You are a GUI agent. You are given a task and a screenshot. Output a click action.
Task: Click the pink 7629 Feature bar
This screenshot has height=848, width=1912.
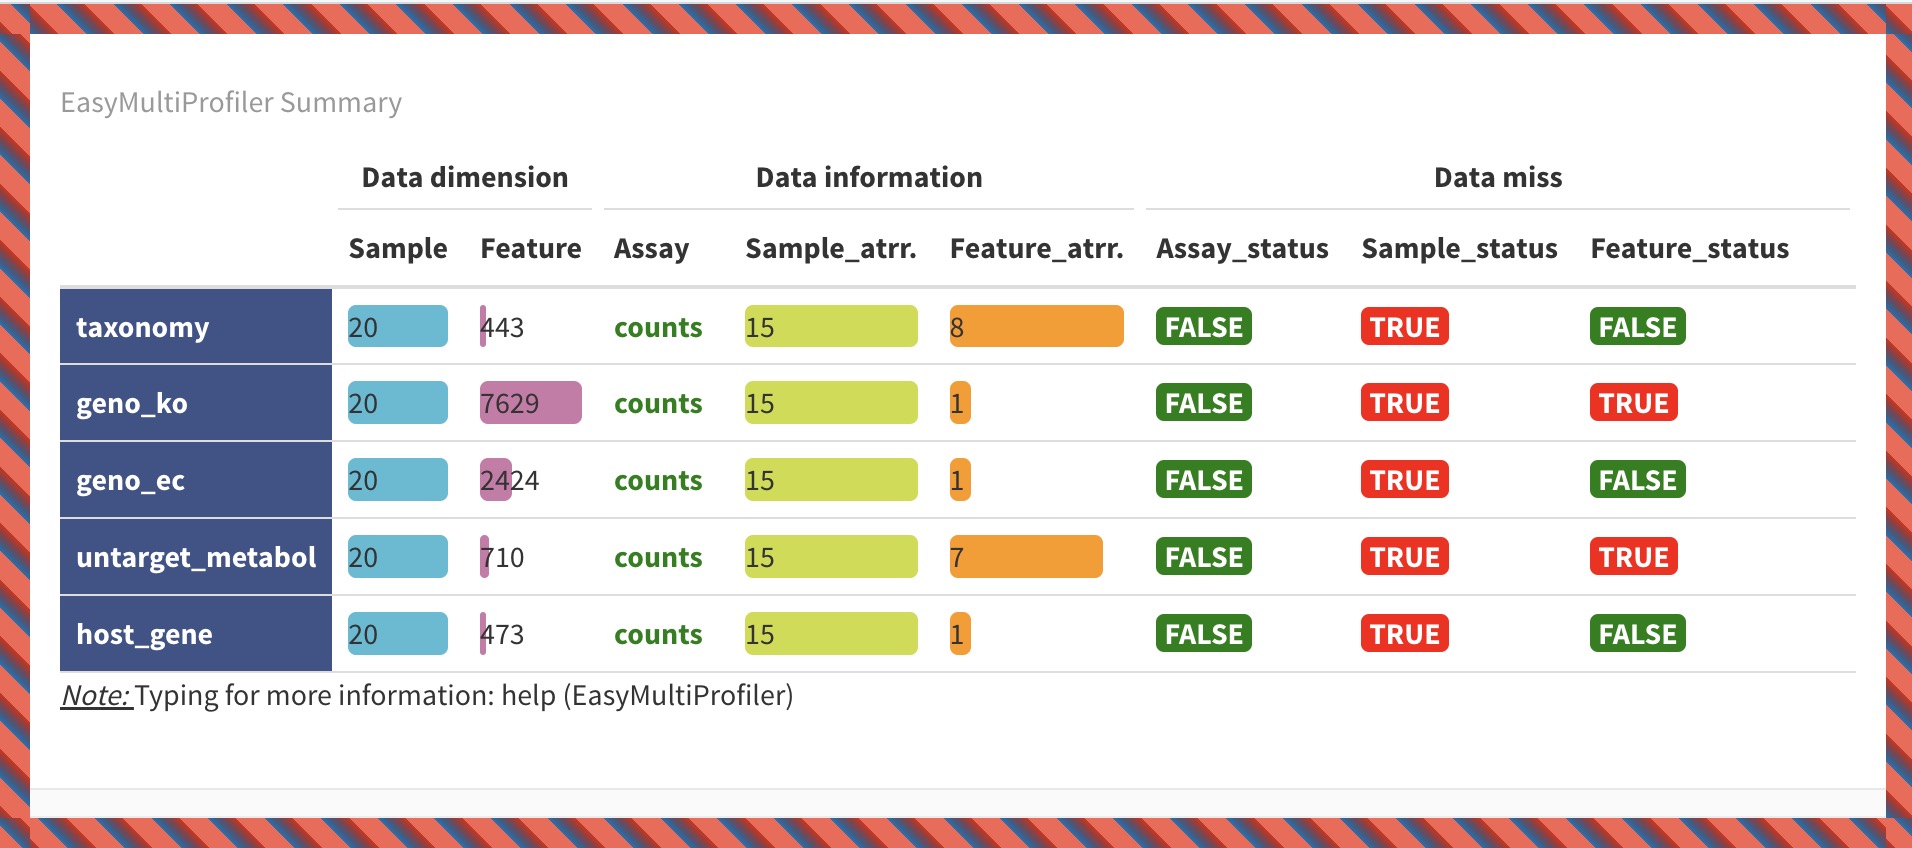pos(530,403)
